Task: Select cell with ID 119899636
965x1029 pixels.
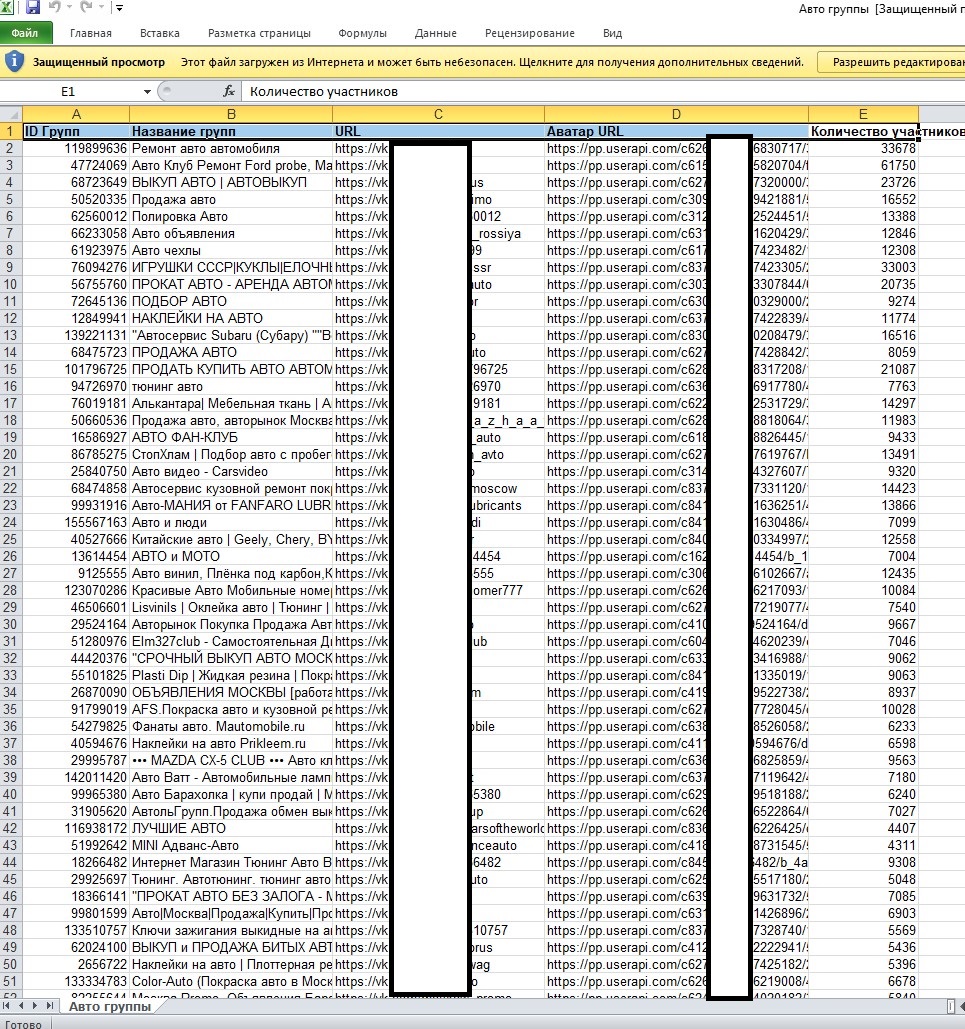Action: (75, 148)
